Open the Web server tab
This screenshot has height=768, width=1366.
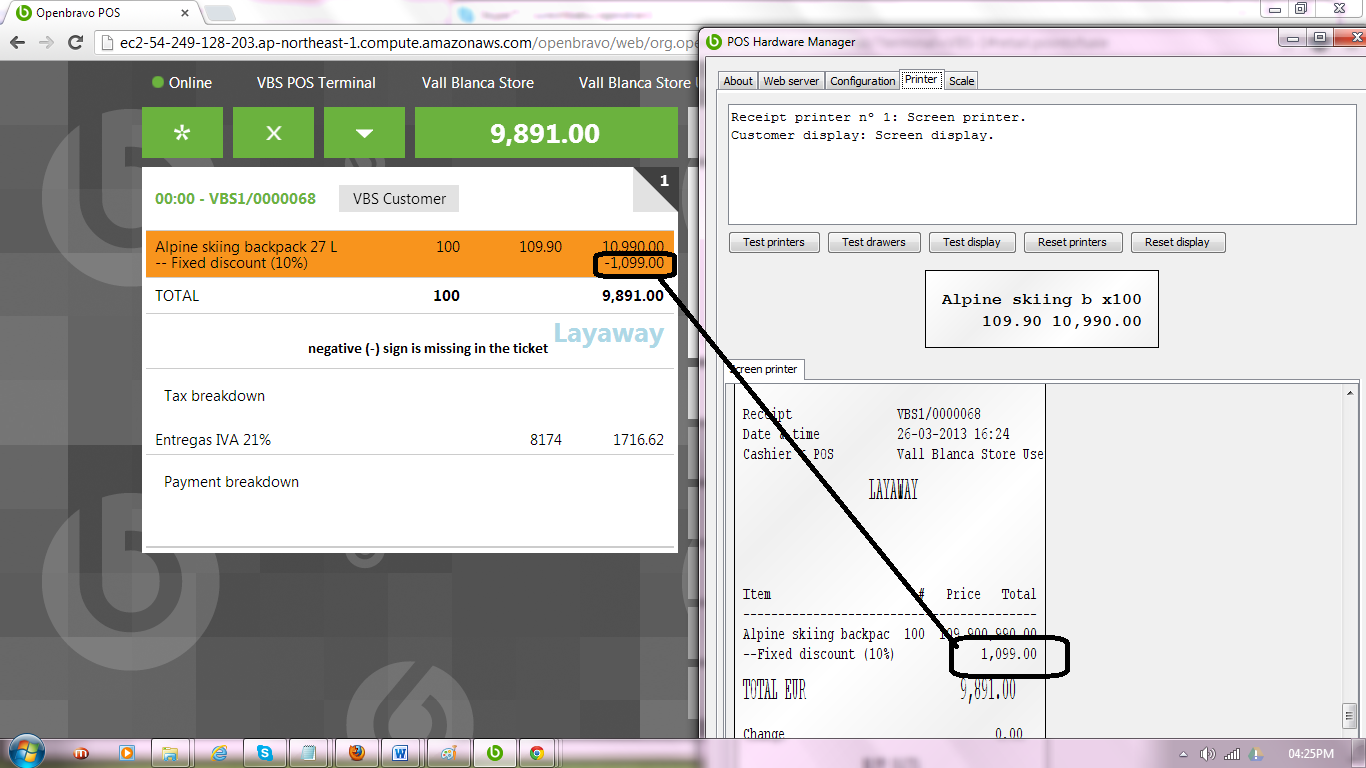coord(791,81)
